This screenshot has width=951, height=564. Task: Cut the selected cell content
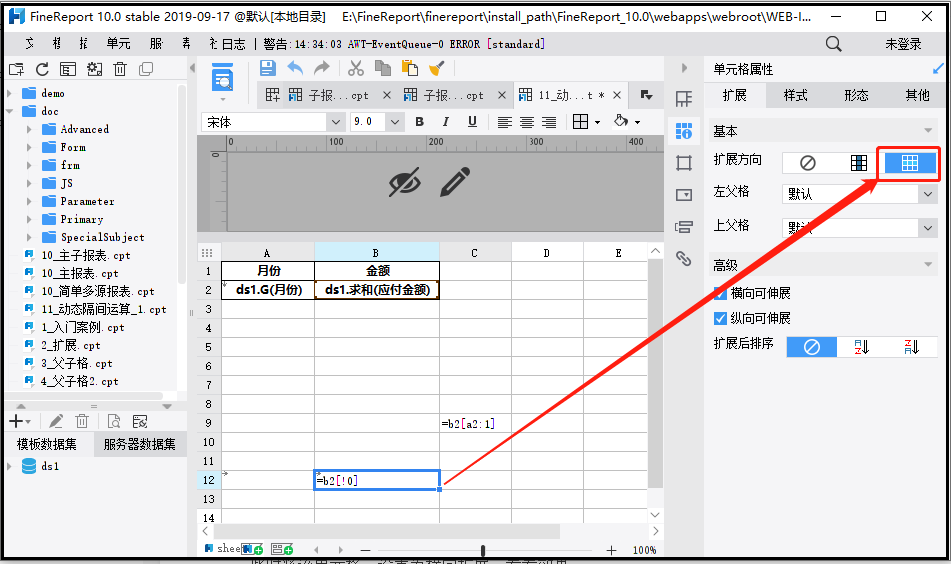(x=355, y=68)
